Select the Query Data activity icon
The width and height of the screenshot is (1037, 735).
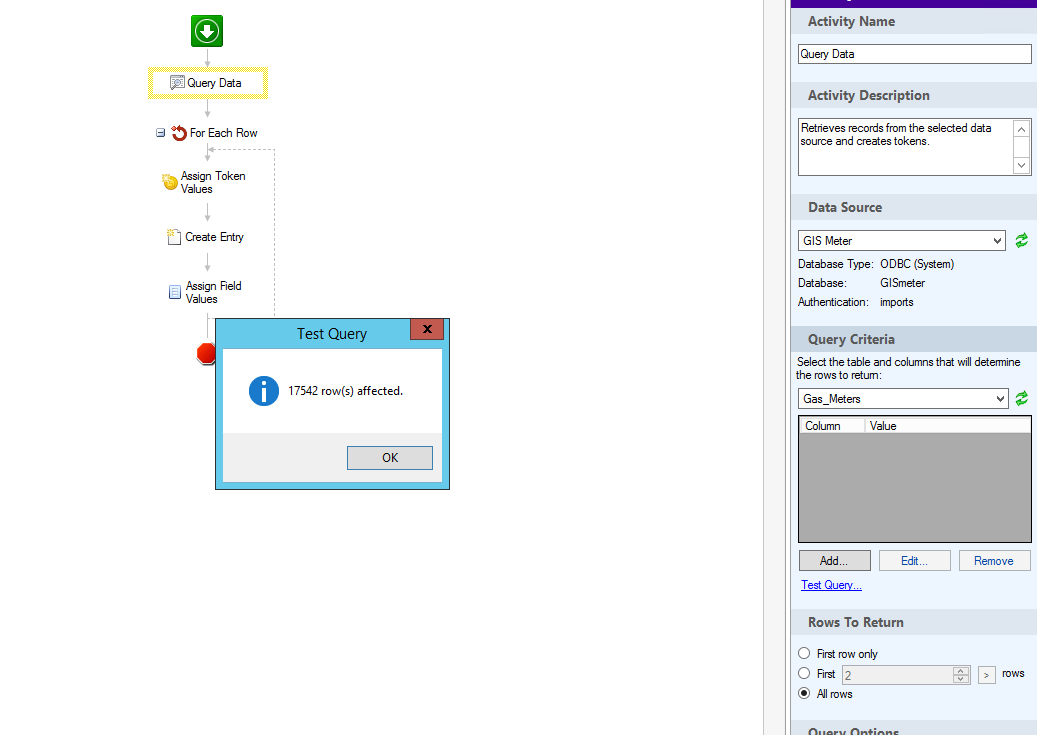pos(177,83)
